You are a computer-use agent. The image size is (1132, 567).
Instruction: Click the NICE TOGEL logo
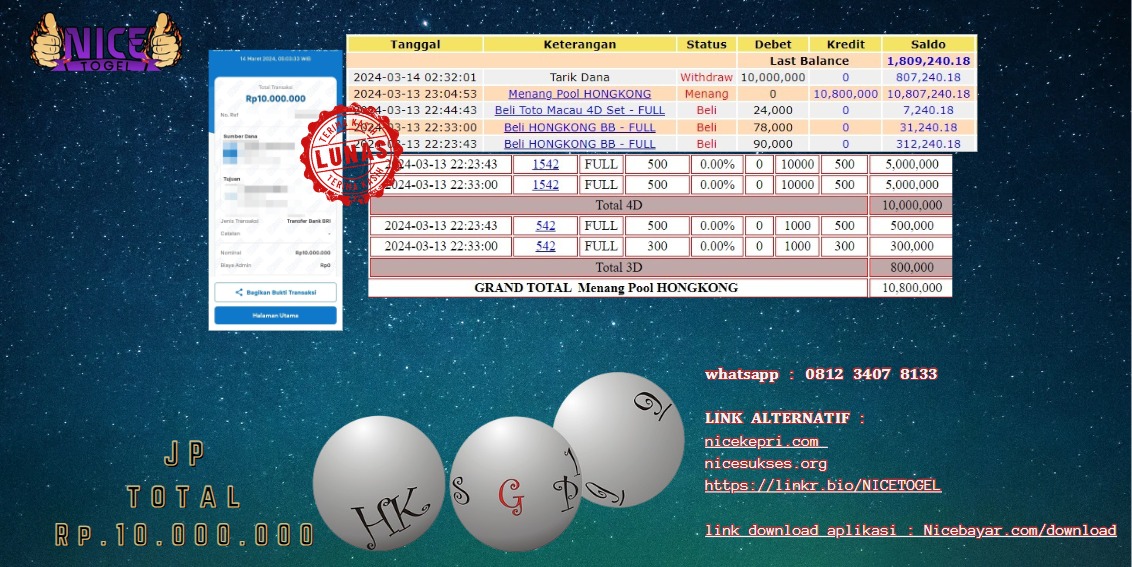[x=105, y=44]
